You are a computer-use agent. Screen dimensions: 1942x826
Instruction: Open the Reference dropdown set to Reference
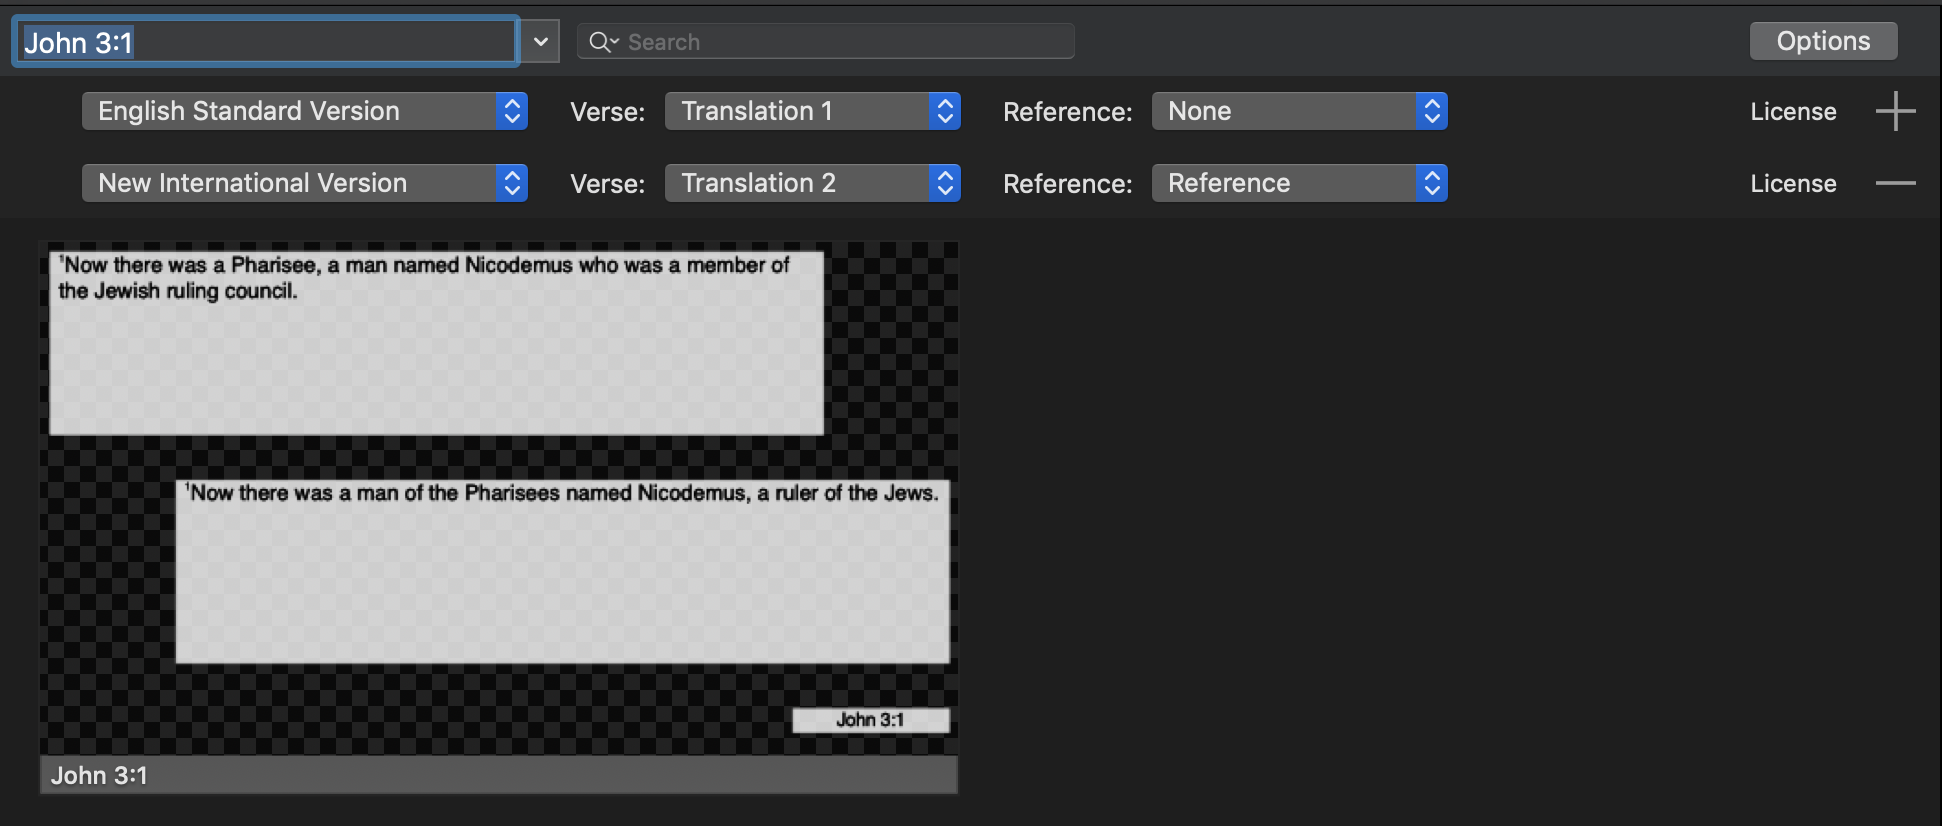tap(1300, 183)
